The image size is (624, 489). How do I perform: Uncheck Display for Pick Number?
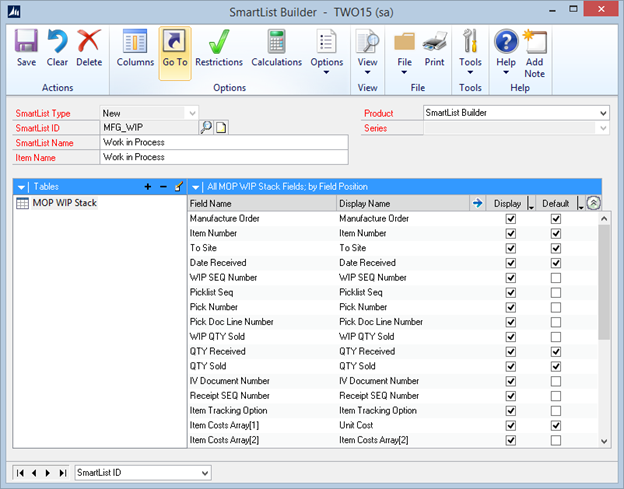click(511, 308)
